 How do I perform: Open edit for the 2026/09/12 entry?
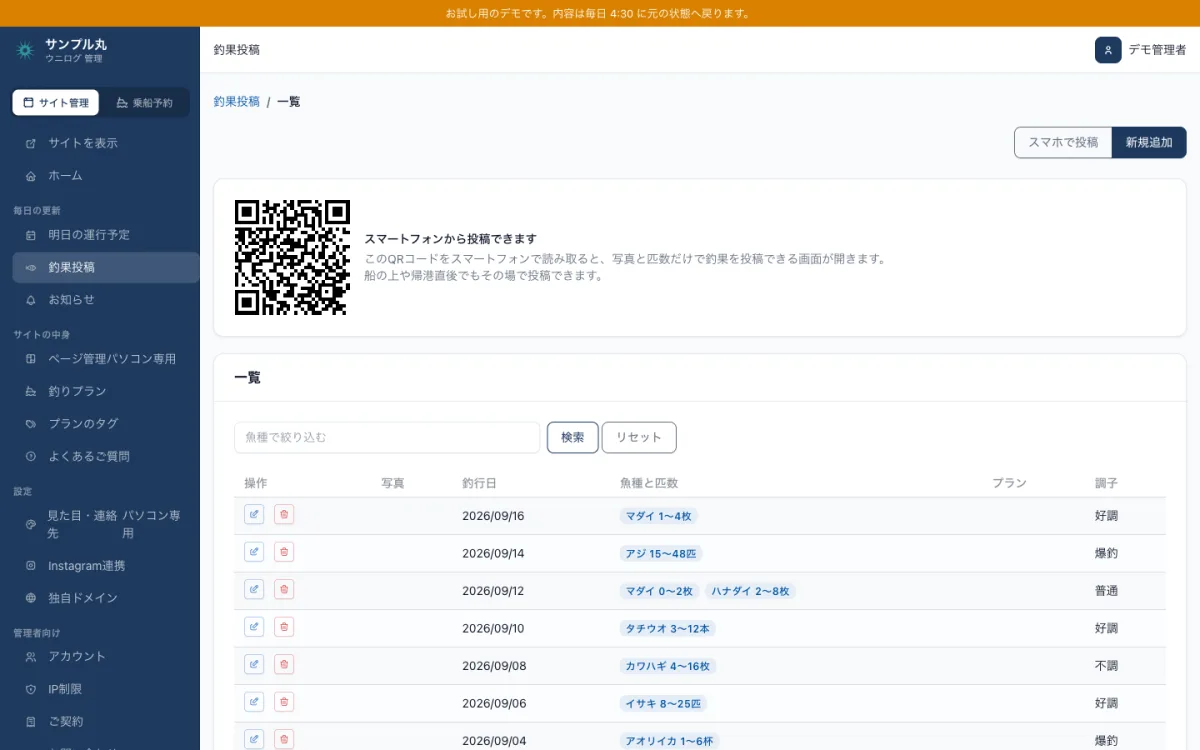pos(254,589)
